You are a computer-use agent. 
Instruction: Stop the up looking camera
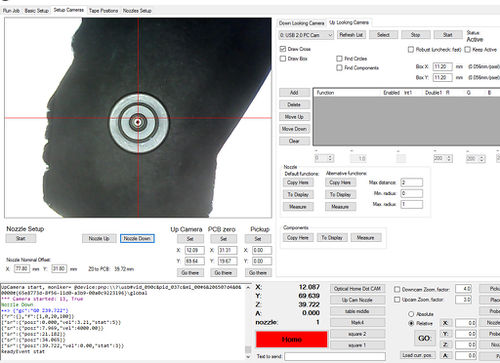click(x=415, y=35)
